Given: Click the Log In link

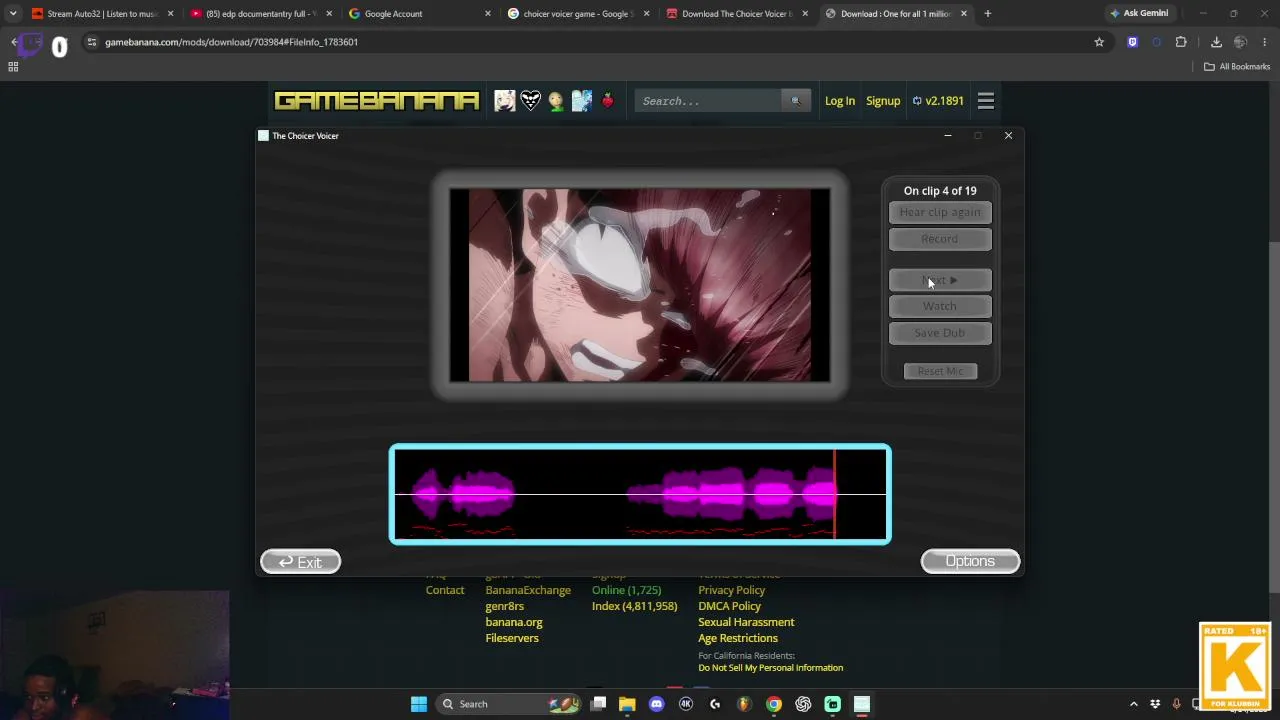Looking at the screenshot, I should point(840,101).
